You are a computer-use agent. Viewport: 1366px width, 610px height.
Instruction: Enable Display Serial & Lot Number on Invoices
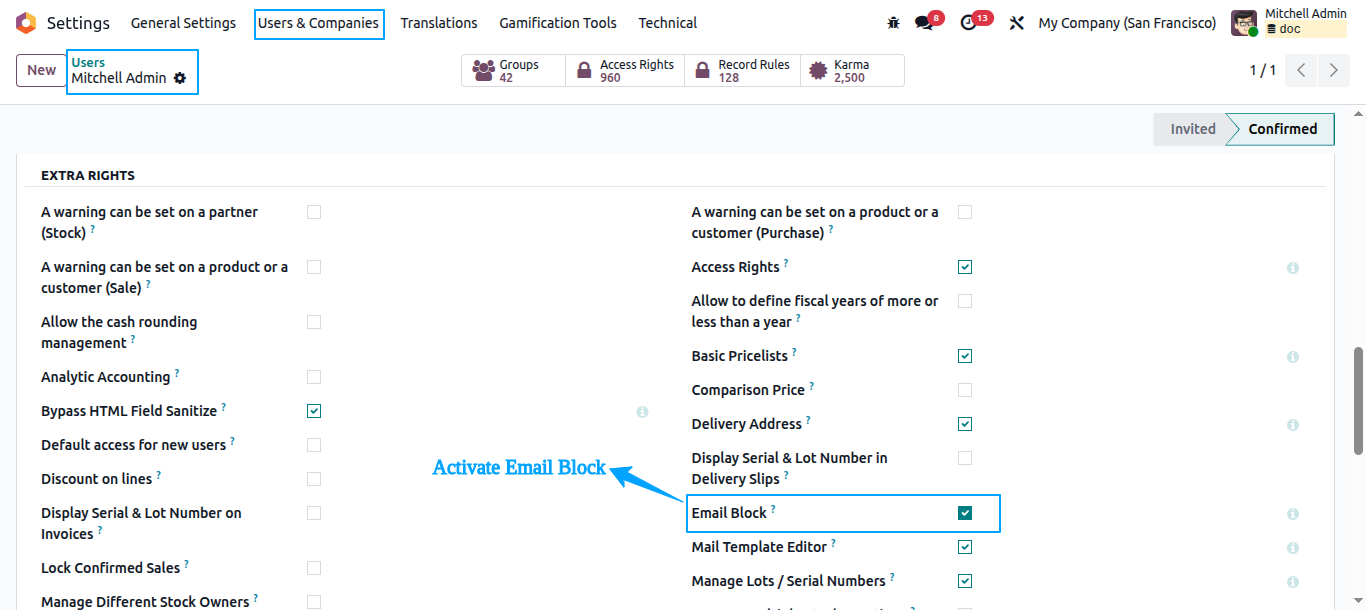[314, 513]
